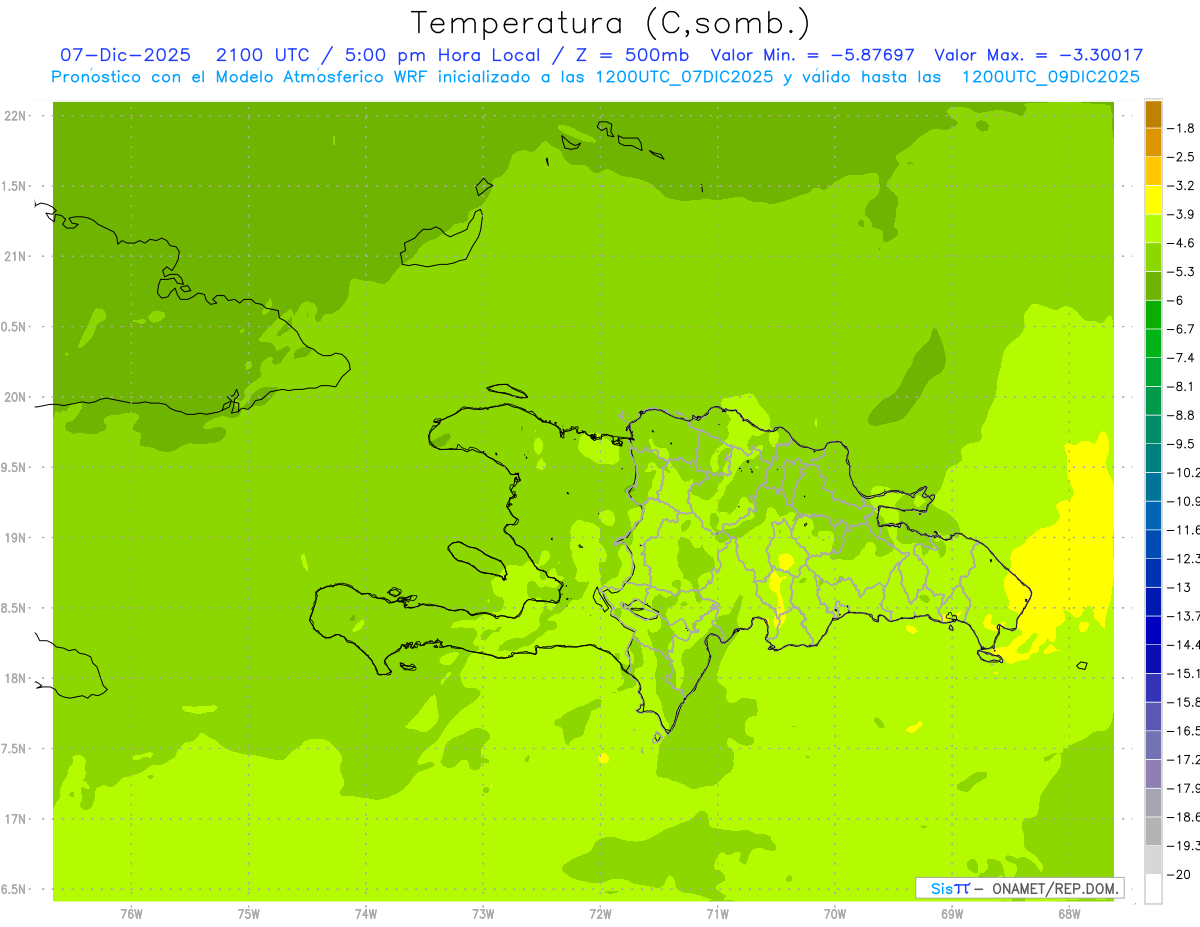Click the '17N' latitude label
Viewport: 1200px width, 927px height.
[x=15, y=819]
